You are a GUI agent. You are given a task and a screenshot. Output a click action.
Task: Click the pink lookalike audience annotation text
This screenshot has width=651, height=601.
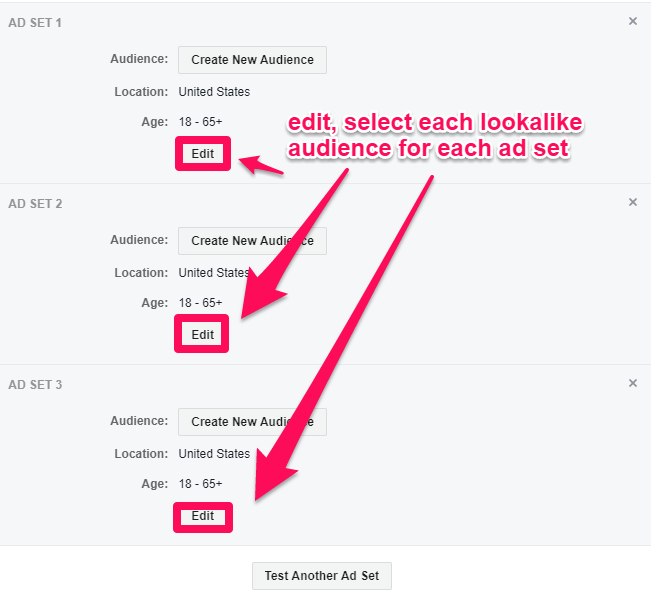[434, 136]
